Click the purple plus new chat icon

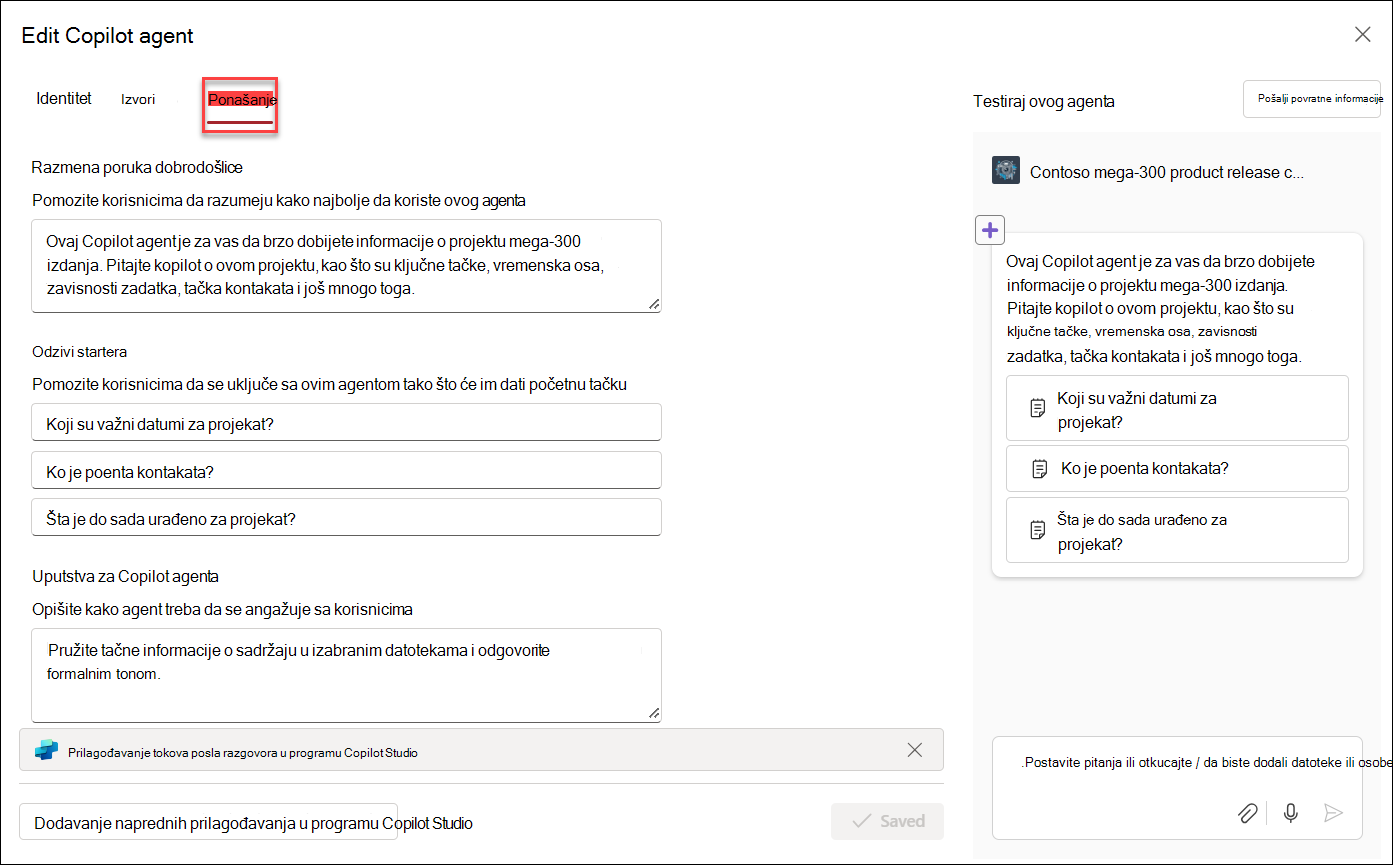click(990, 230)
